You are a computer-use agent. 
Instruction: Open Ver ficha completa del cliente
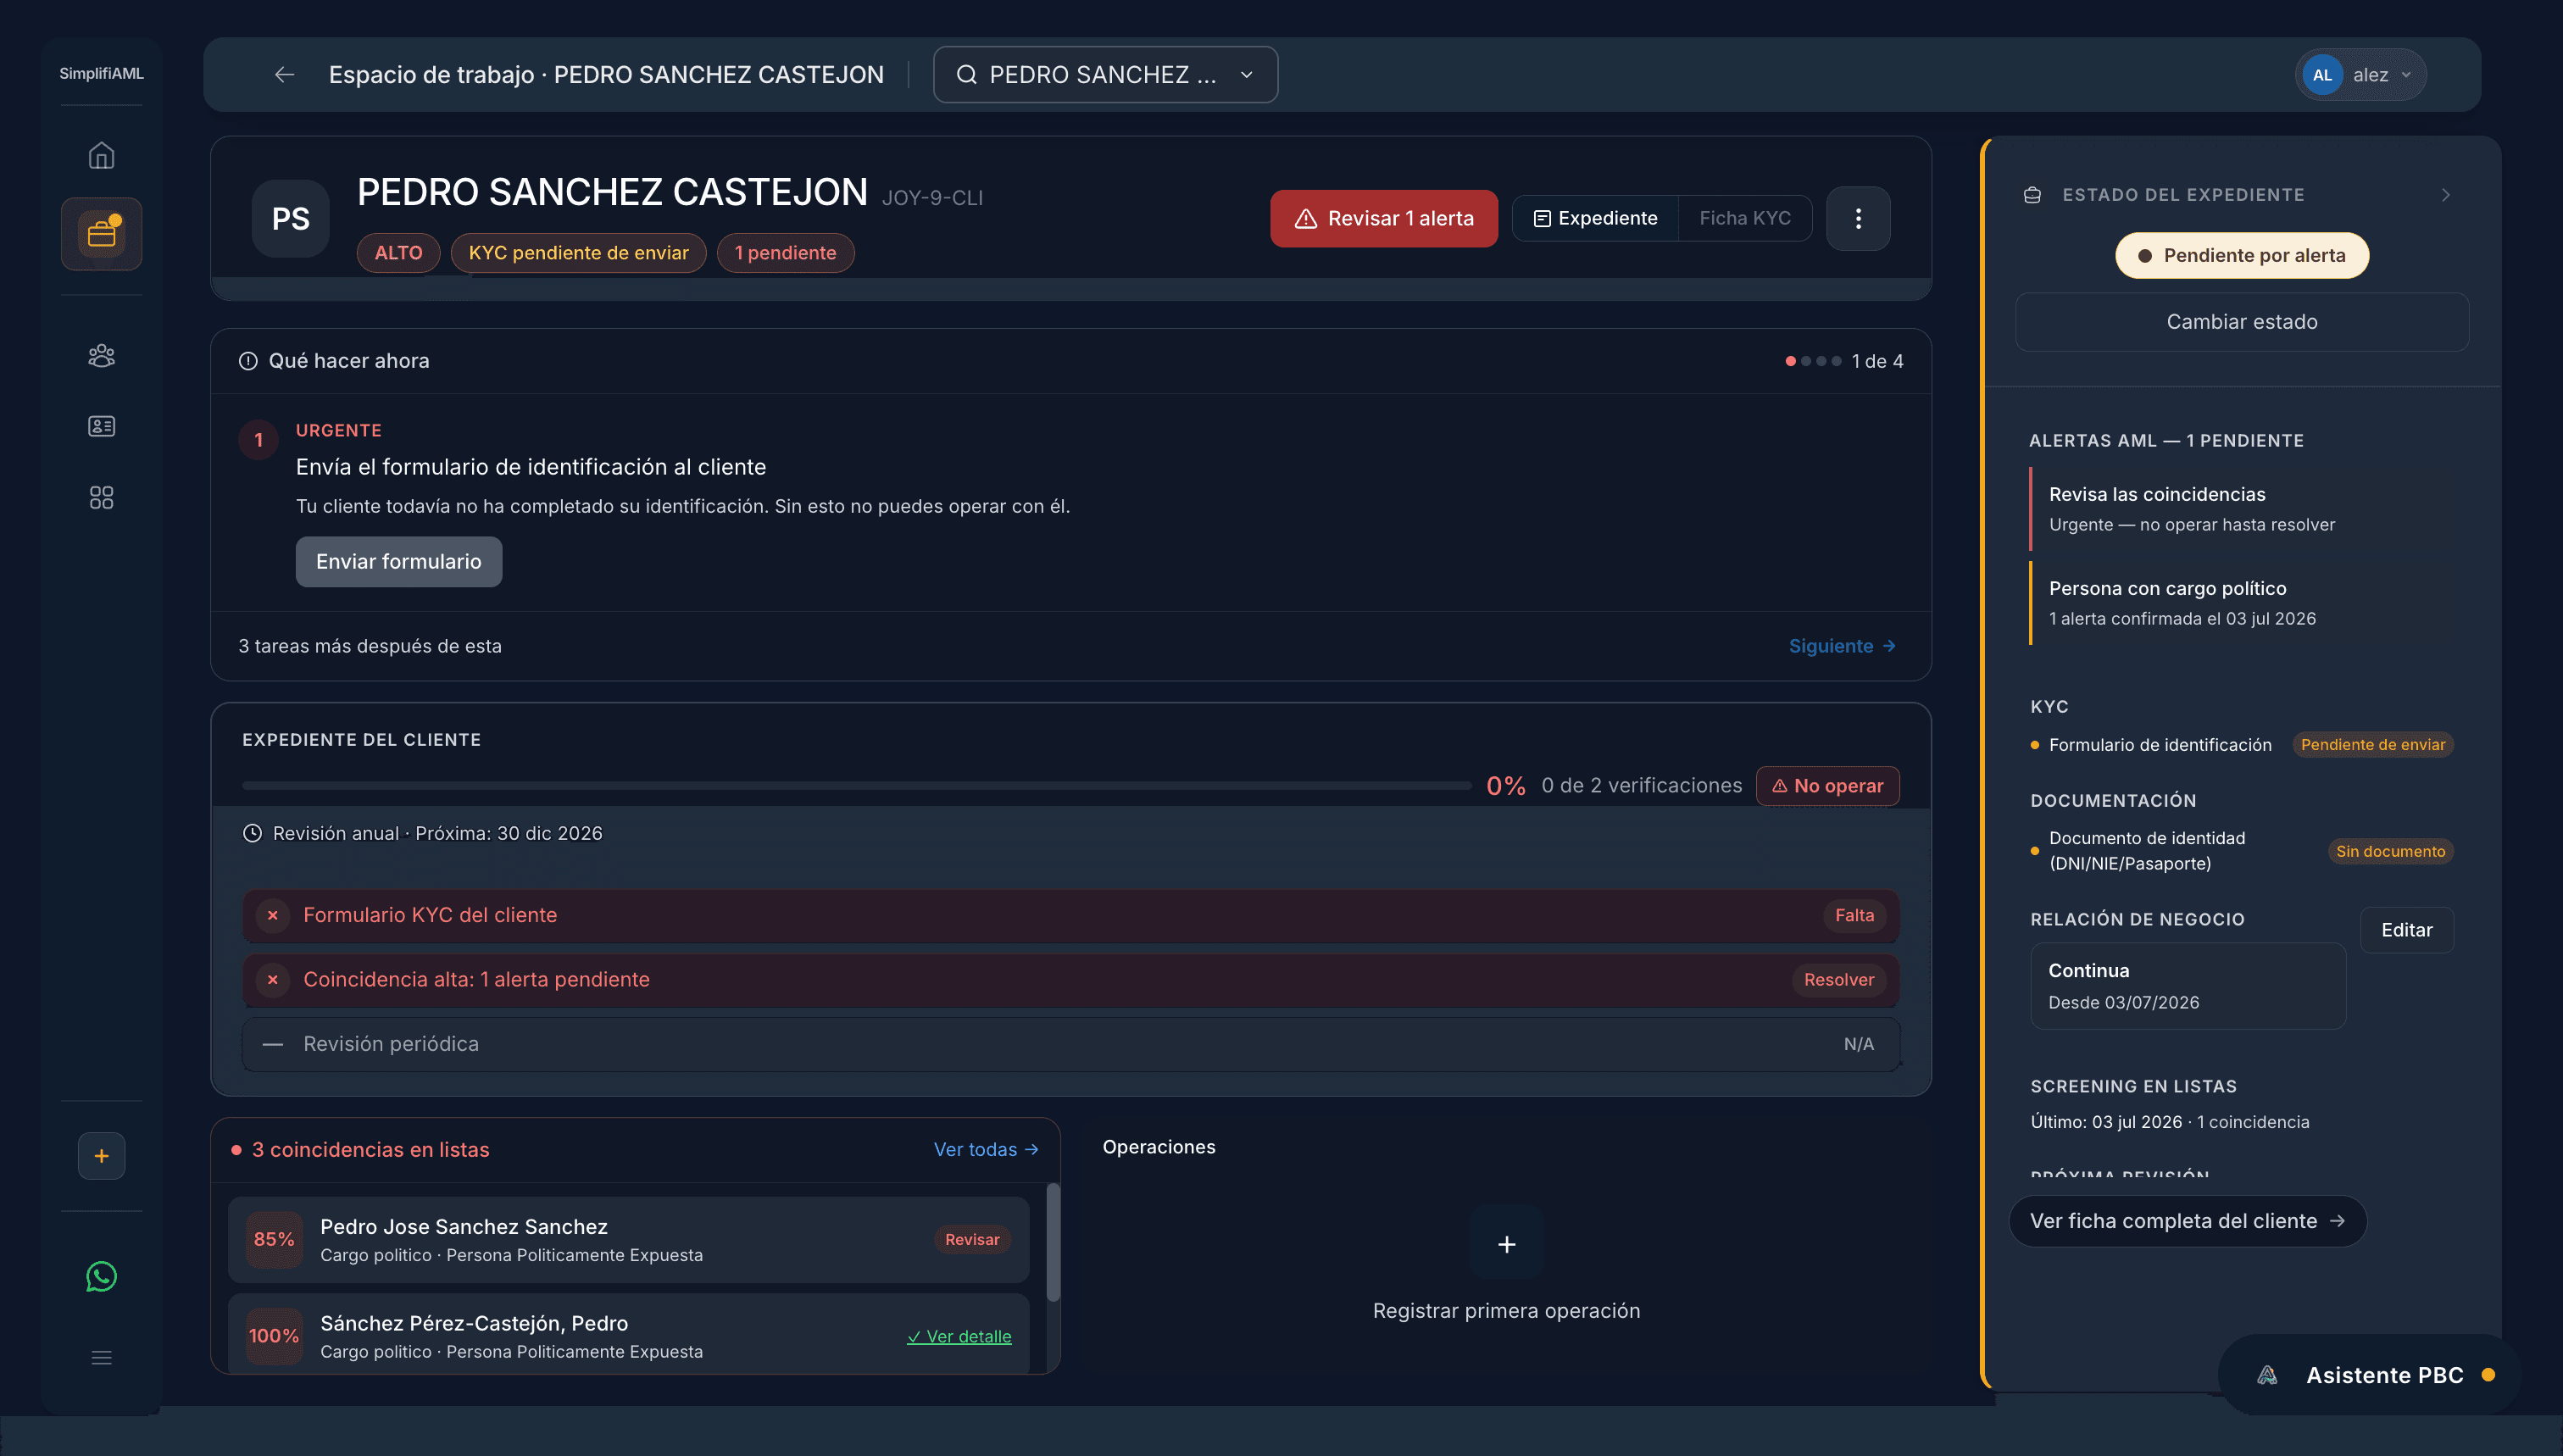(2187, 1221)
